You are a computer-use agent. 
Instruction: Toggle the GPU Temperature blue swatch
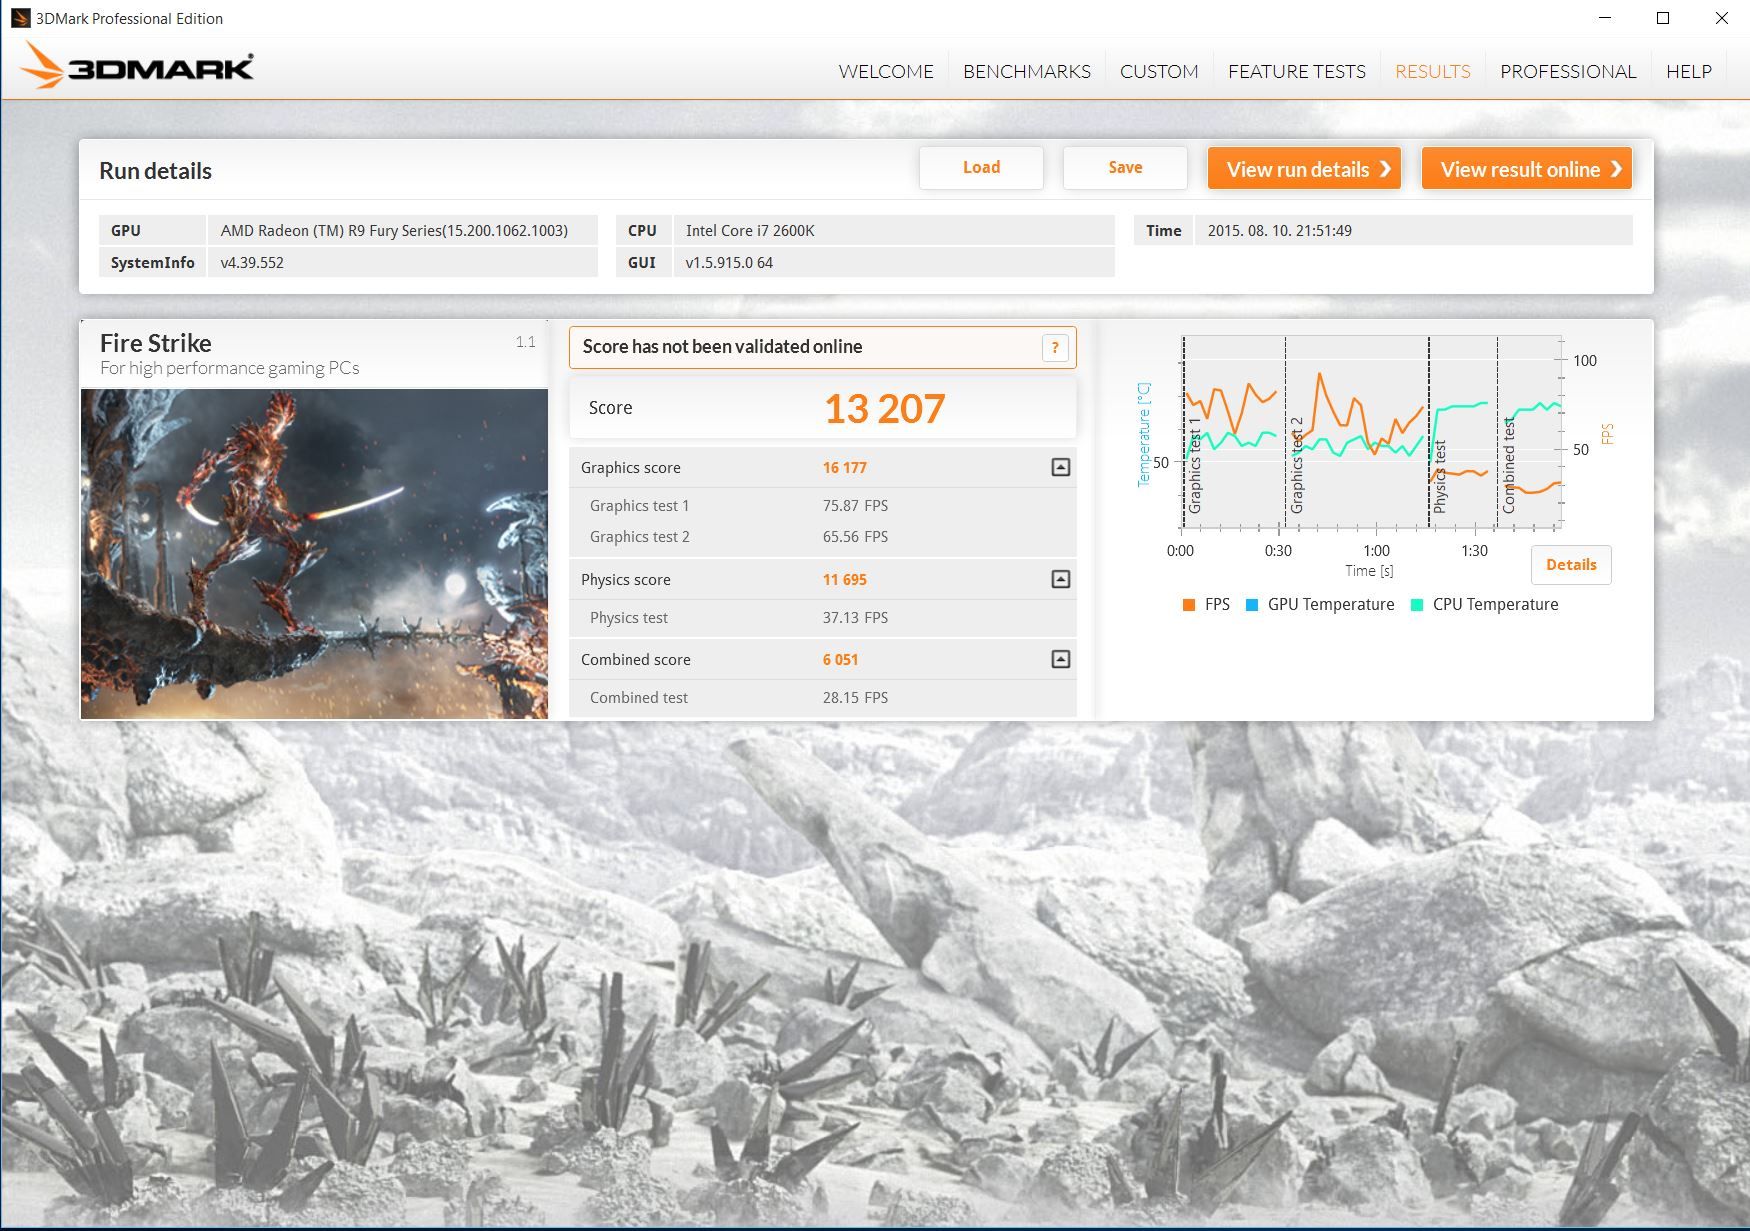(1252, 605)
